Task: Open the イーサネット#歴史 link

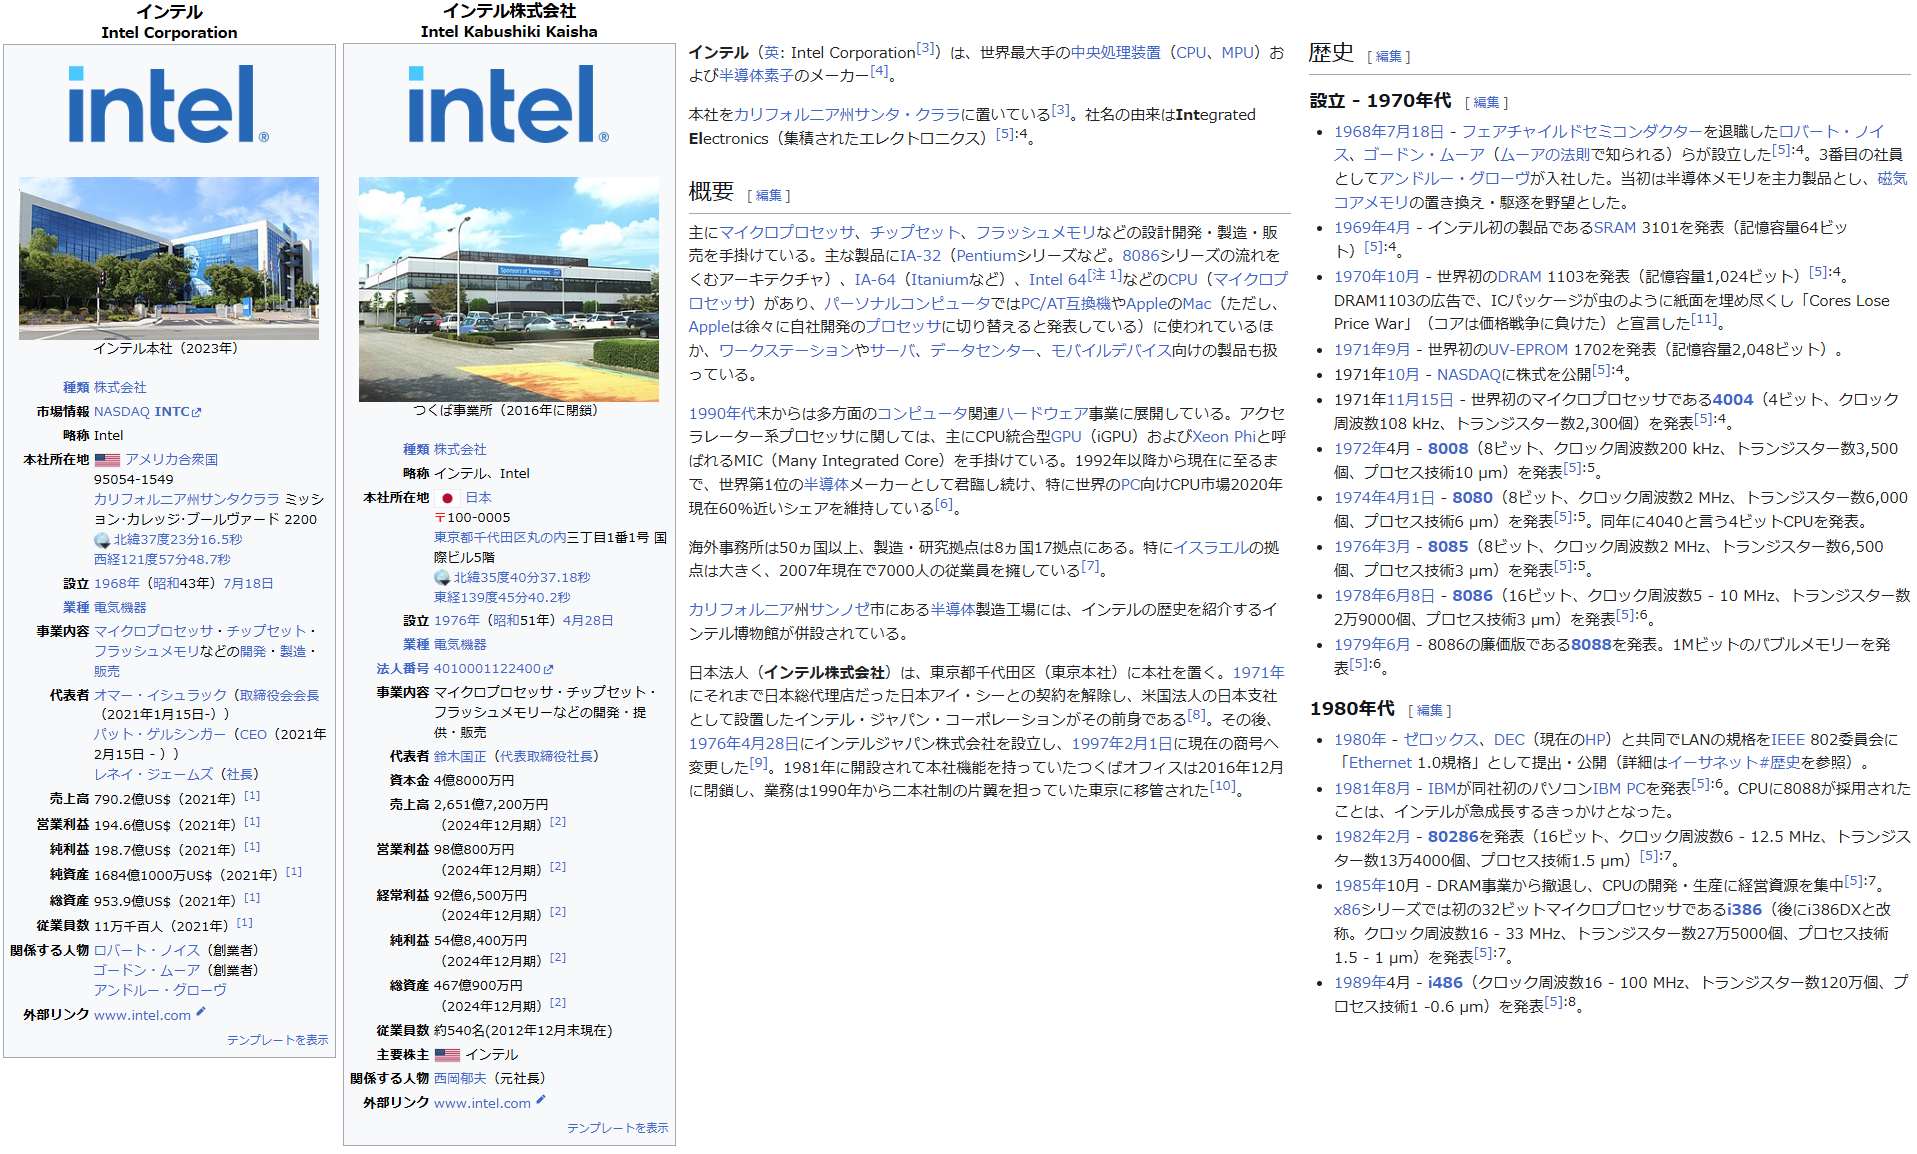Action: [1733, 763]
